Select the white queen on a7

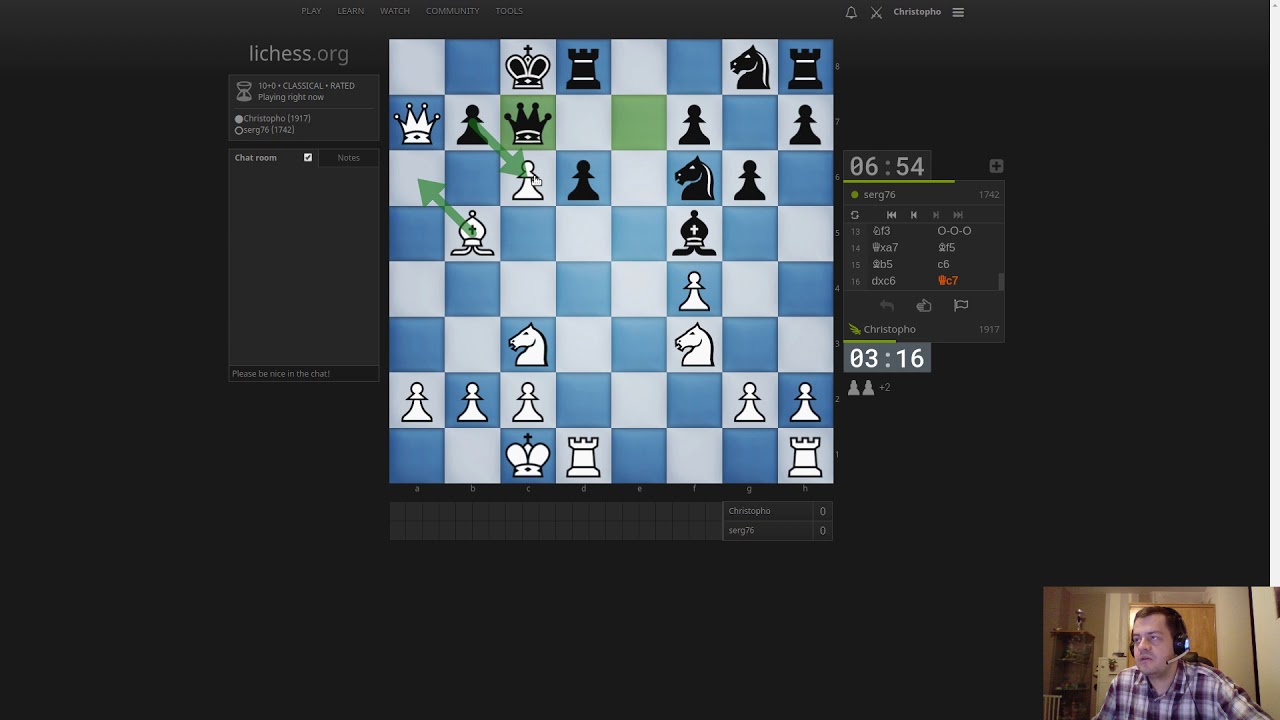[x=417, y=123]
